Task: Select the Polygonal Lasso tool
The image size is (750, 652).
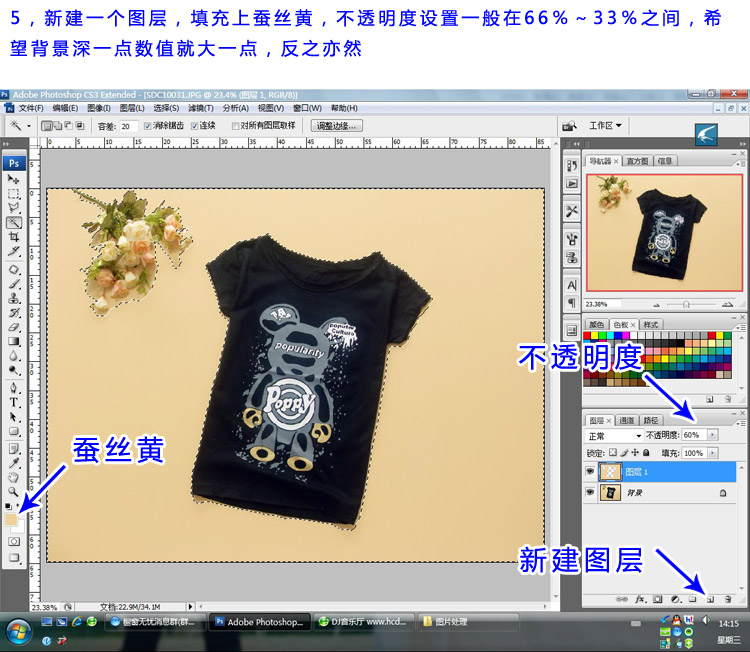Action: pyautogui.click(x=13, y=208)
